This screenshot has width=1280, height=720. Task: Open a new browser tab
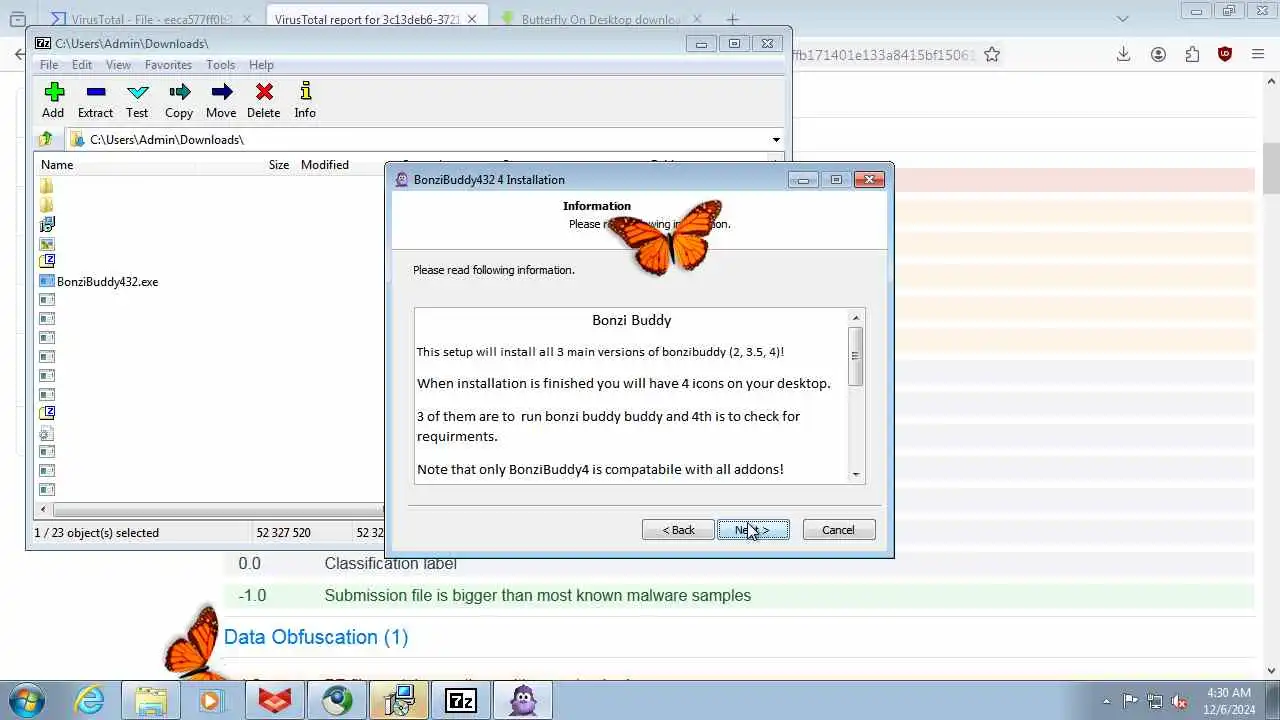click(x=732, y=19)
